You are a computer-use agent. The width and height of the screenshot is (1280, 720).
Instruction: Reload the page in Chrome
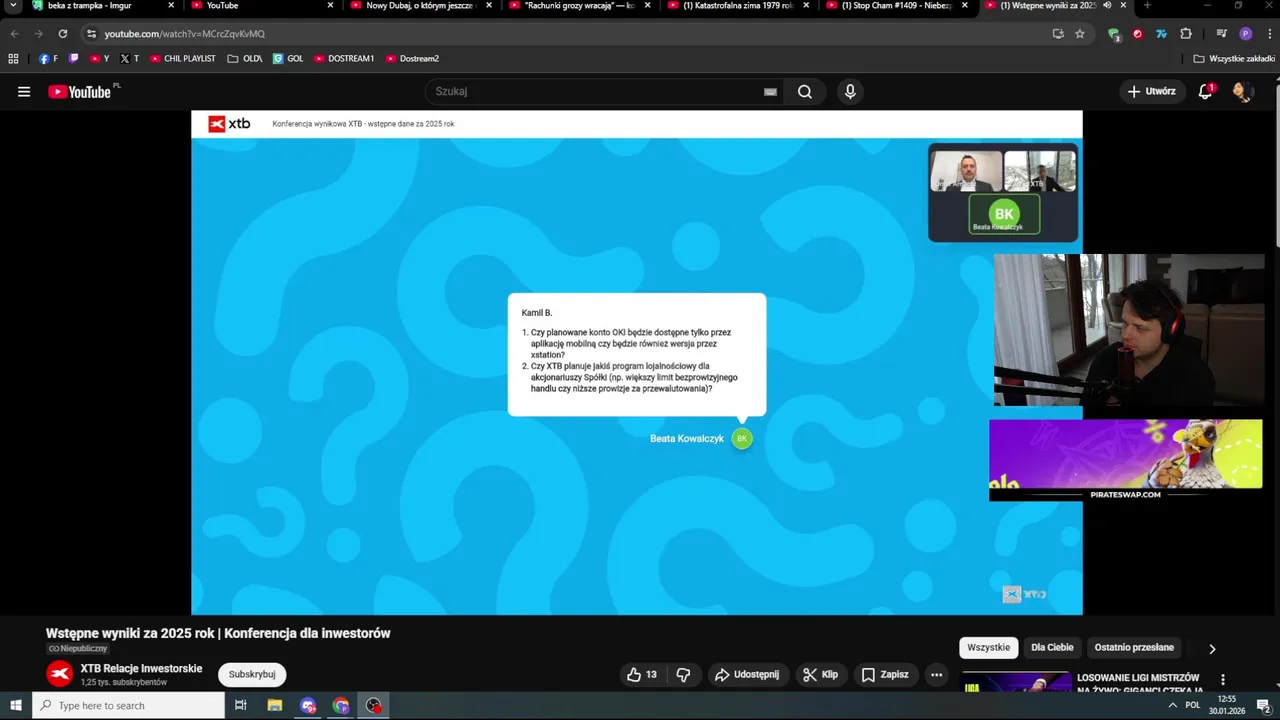(x=62, y=33)
